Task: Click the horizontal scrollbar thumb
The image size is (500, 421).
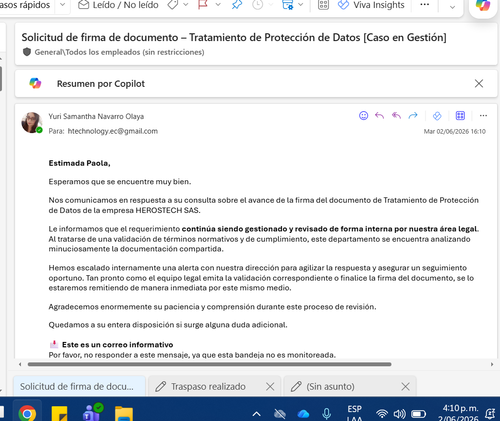Action: point(209,364)
